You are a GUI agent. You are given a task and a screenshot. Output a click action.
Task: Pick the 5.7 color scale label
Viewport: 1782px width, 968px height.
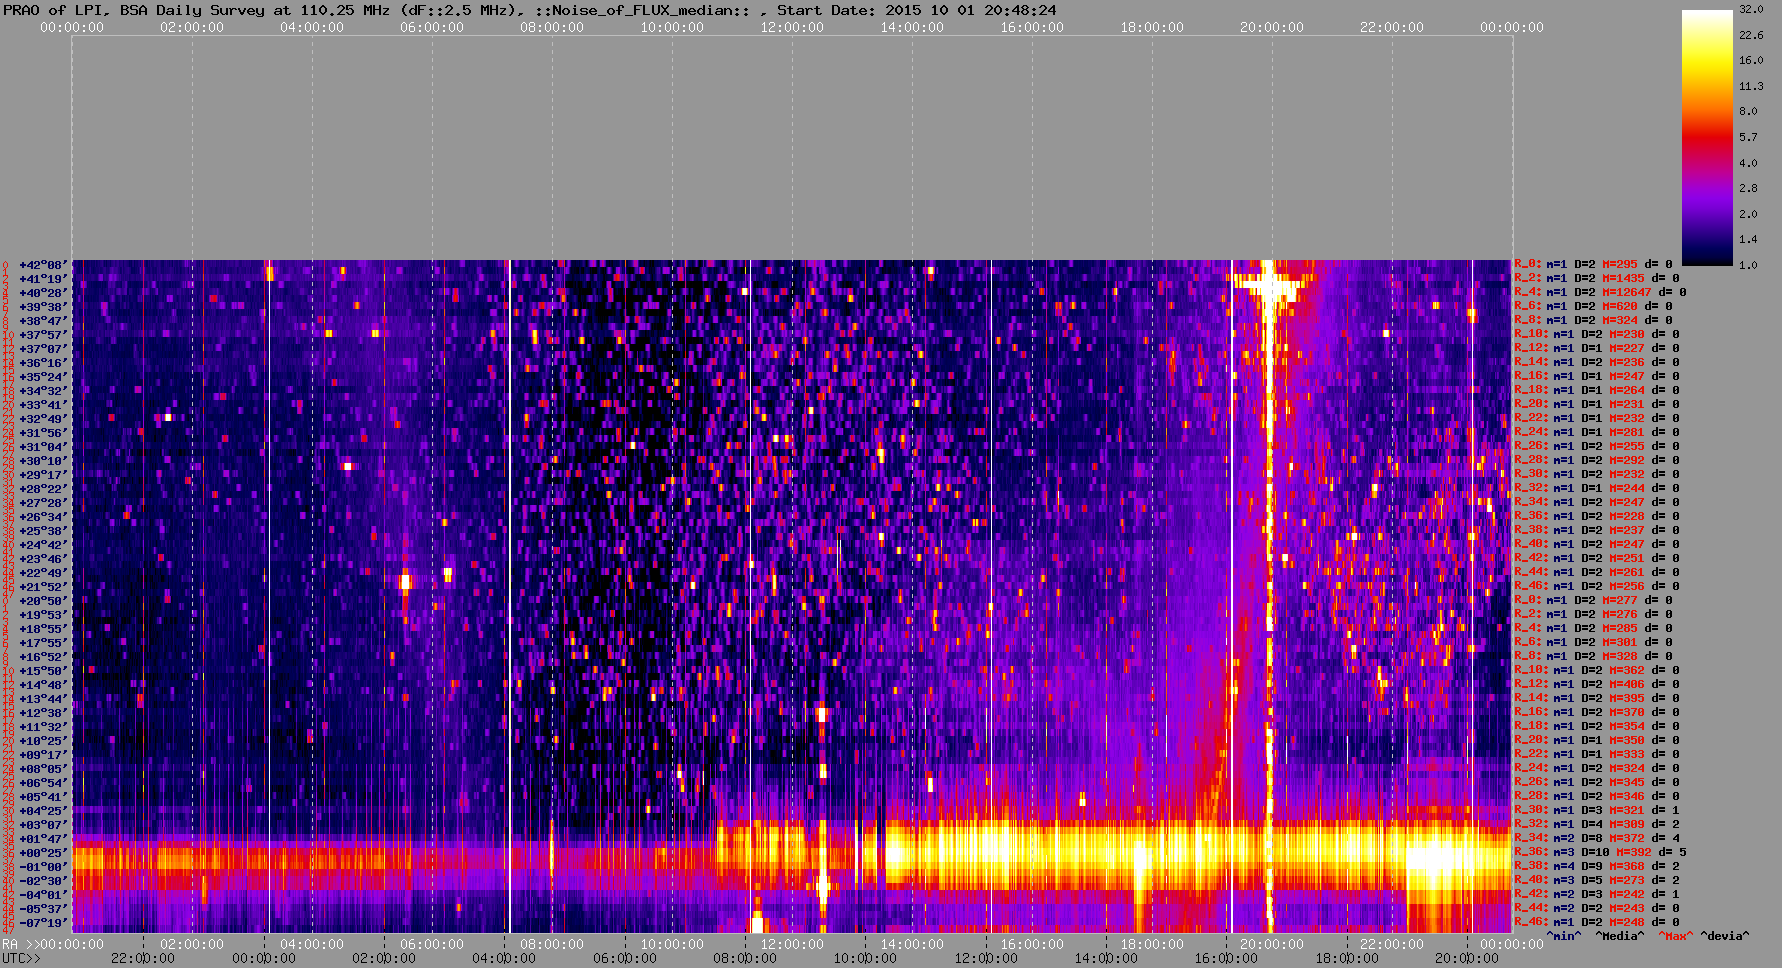pyautogui.click(x=1748, y=137)
